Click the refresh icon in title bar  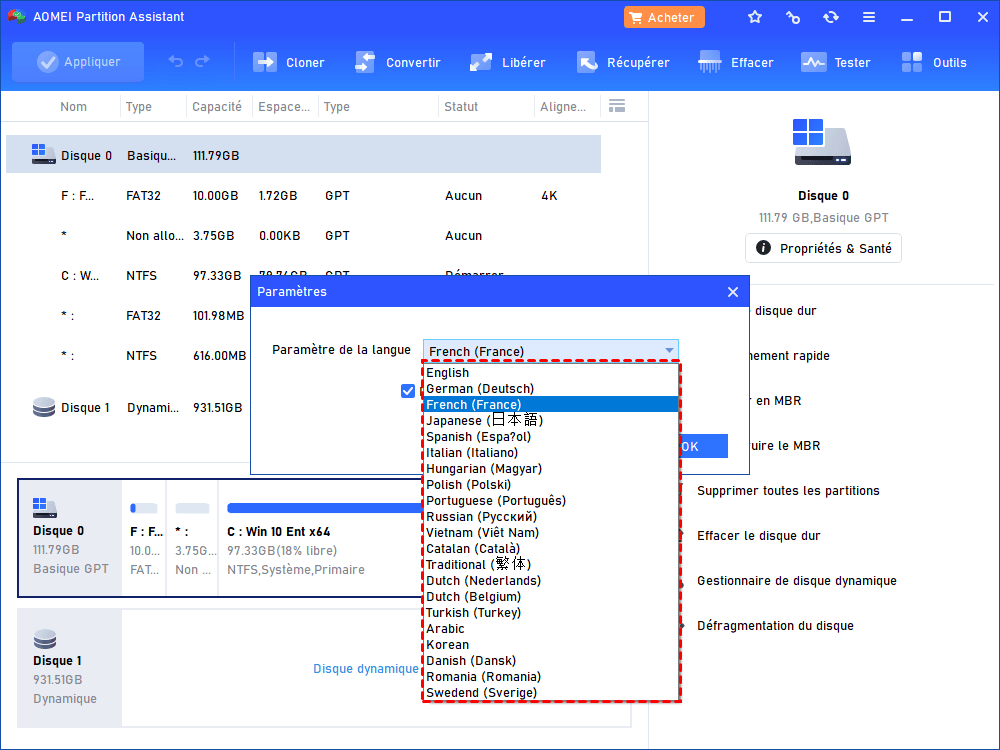pyautogui.click(x=830, y=17)
